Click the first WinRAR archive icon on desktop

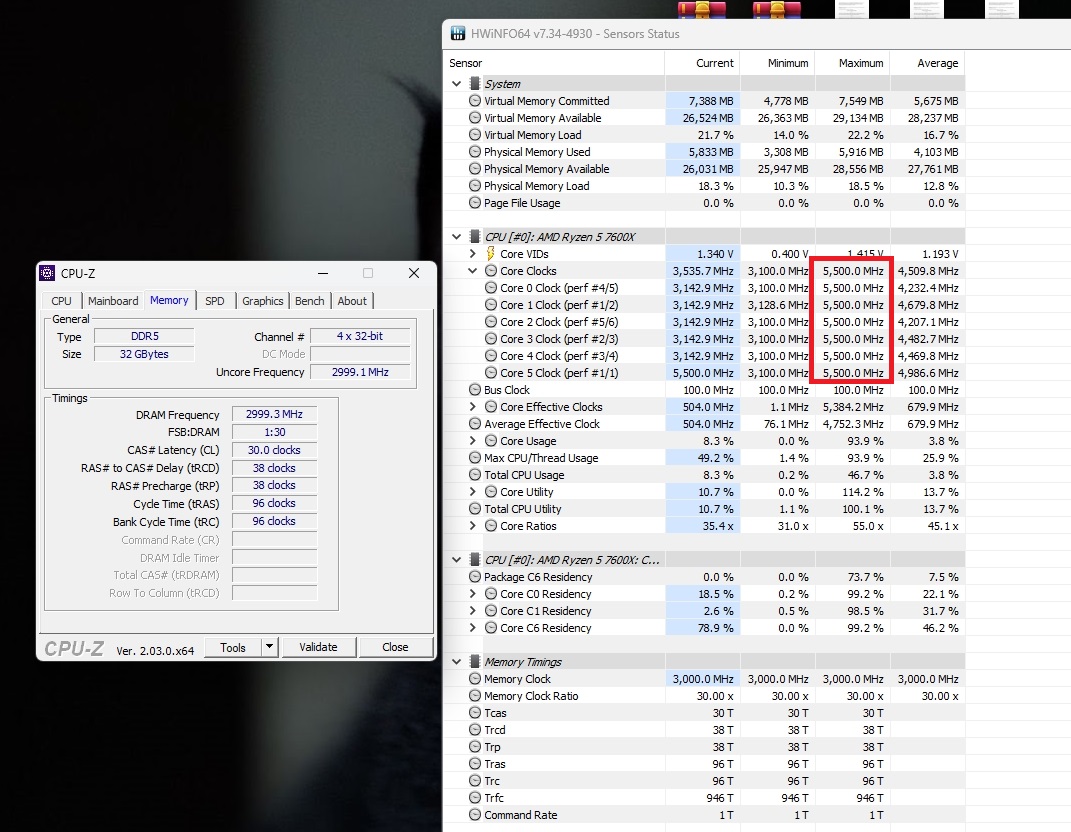click(701, 10)
